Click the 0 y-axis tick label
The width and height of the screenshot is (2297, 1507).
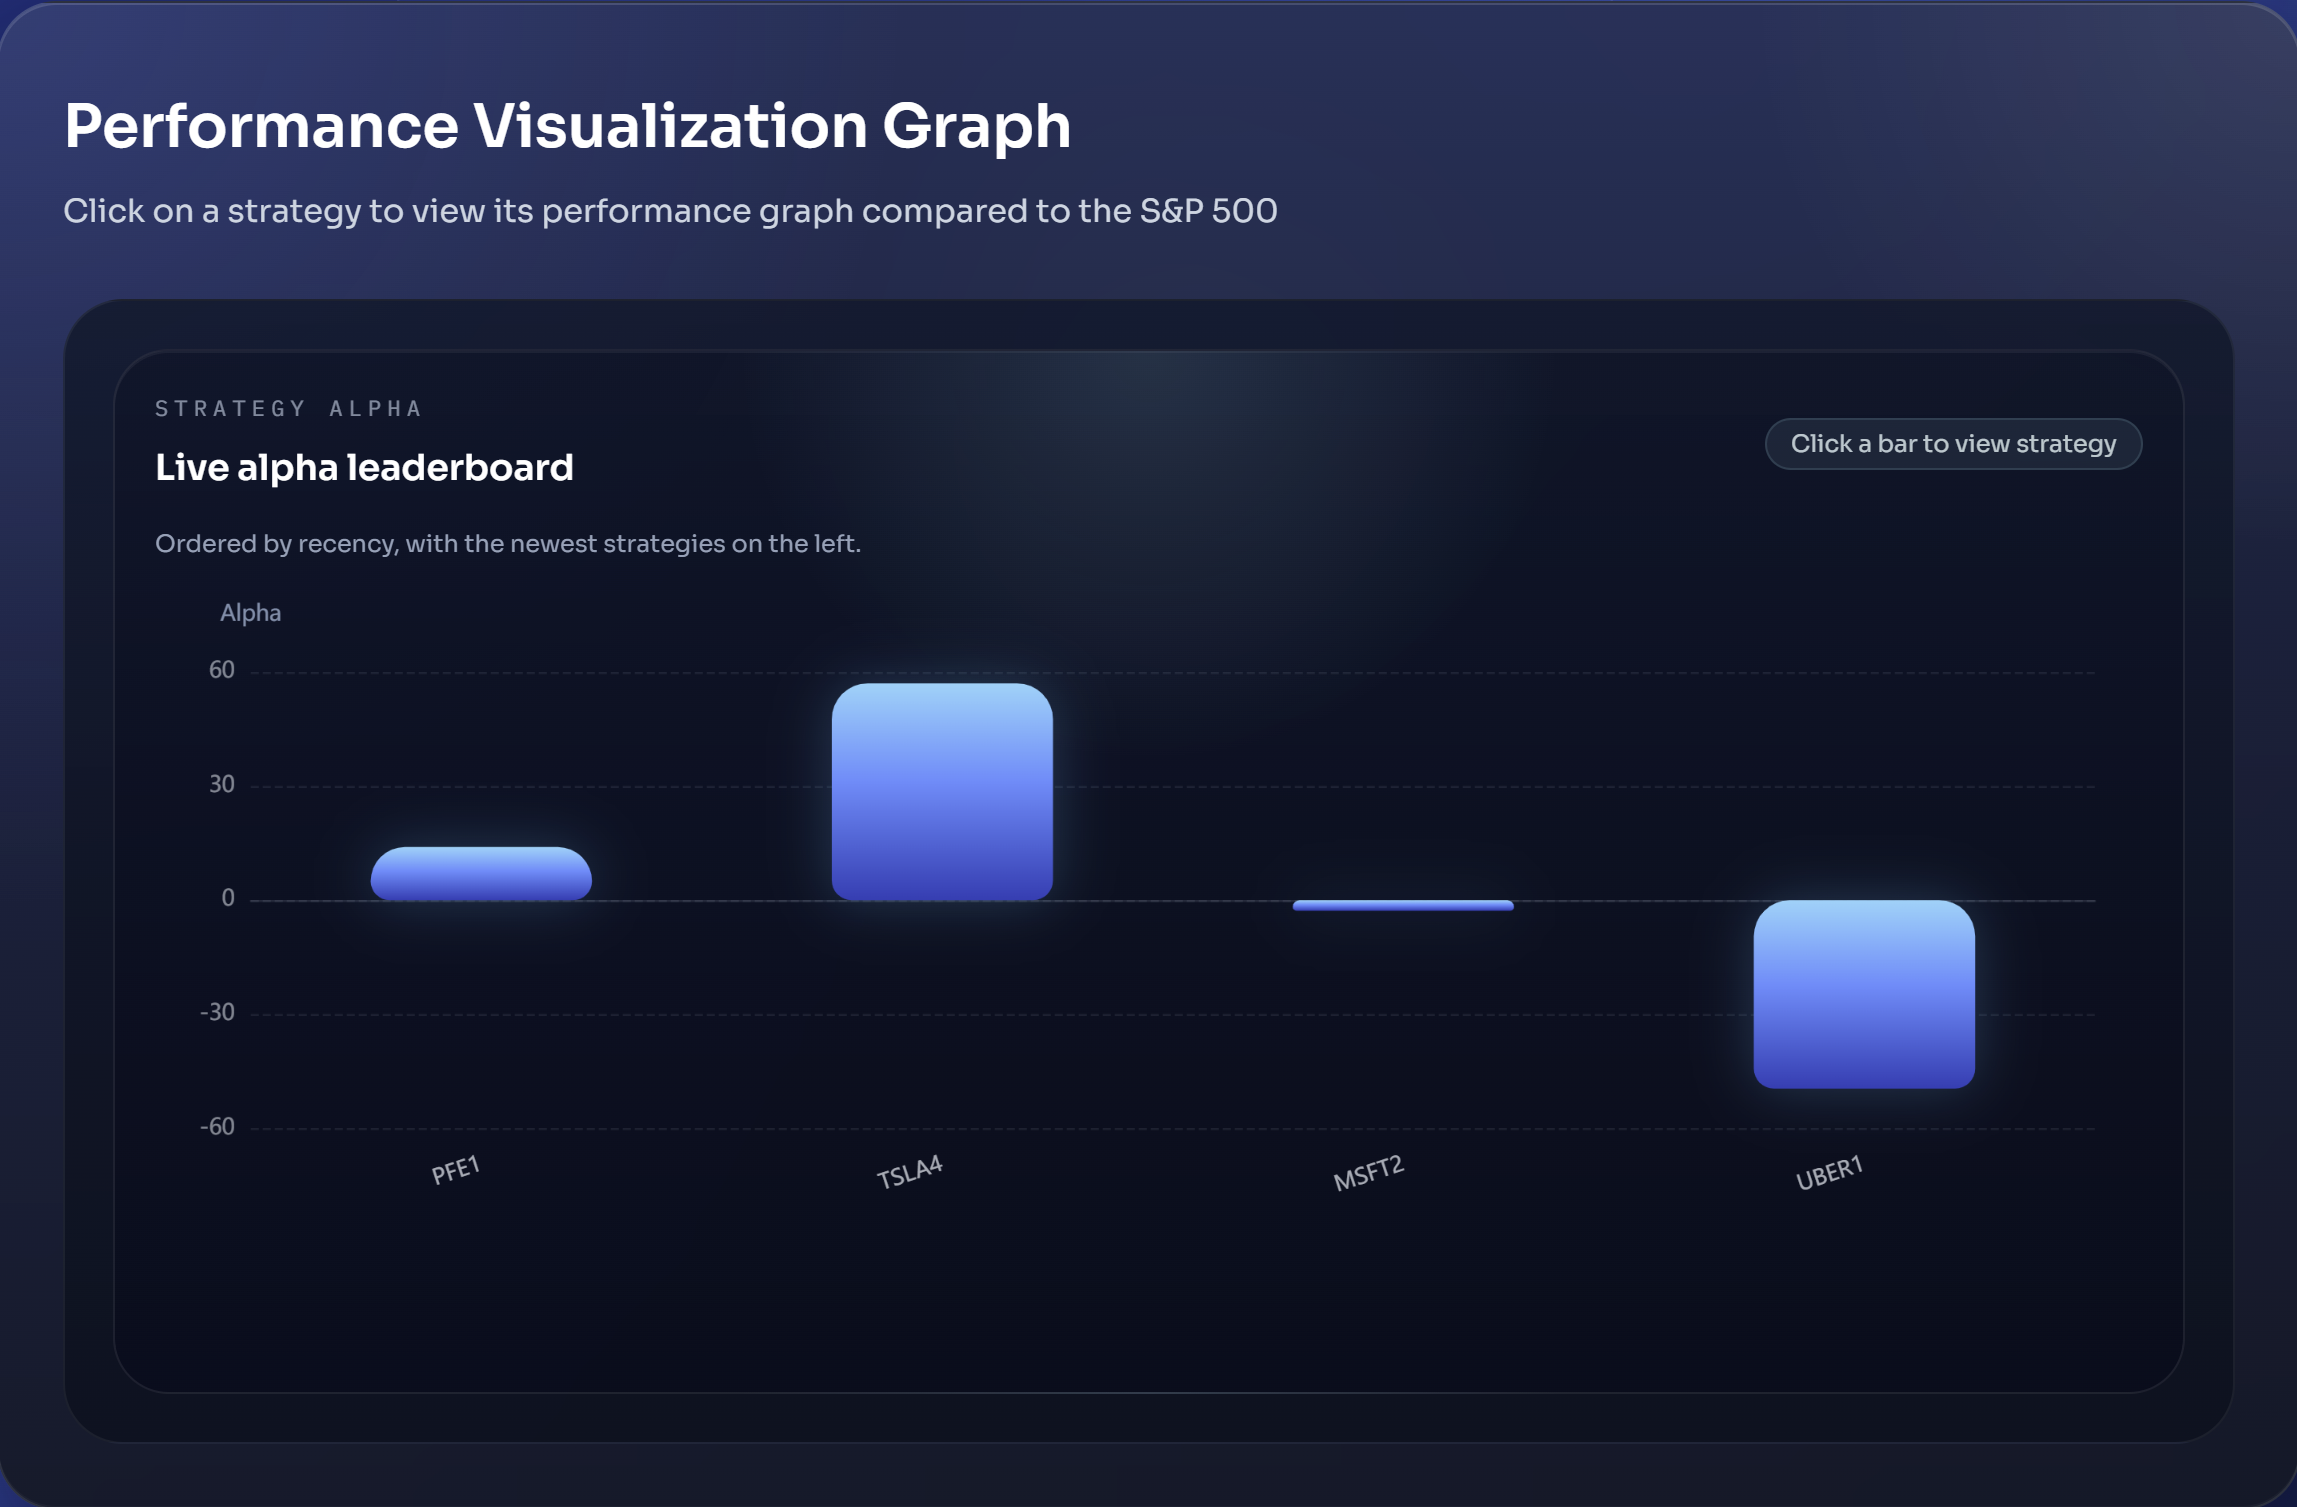tap(228, 898)
